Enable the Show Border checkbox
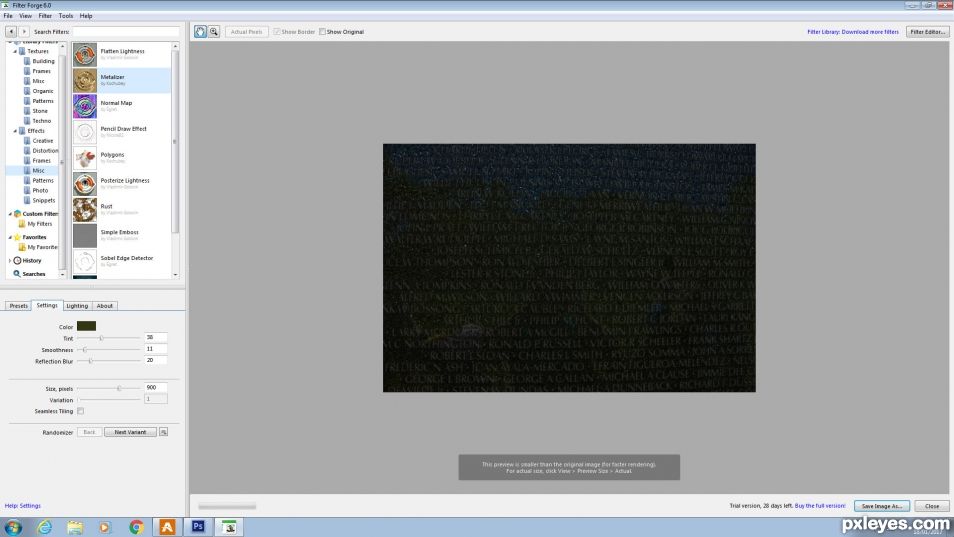The height and width of the screenshot is (537, 954). (x=277, y=32)
